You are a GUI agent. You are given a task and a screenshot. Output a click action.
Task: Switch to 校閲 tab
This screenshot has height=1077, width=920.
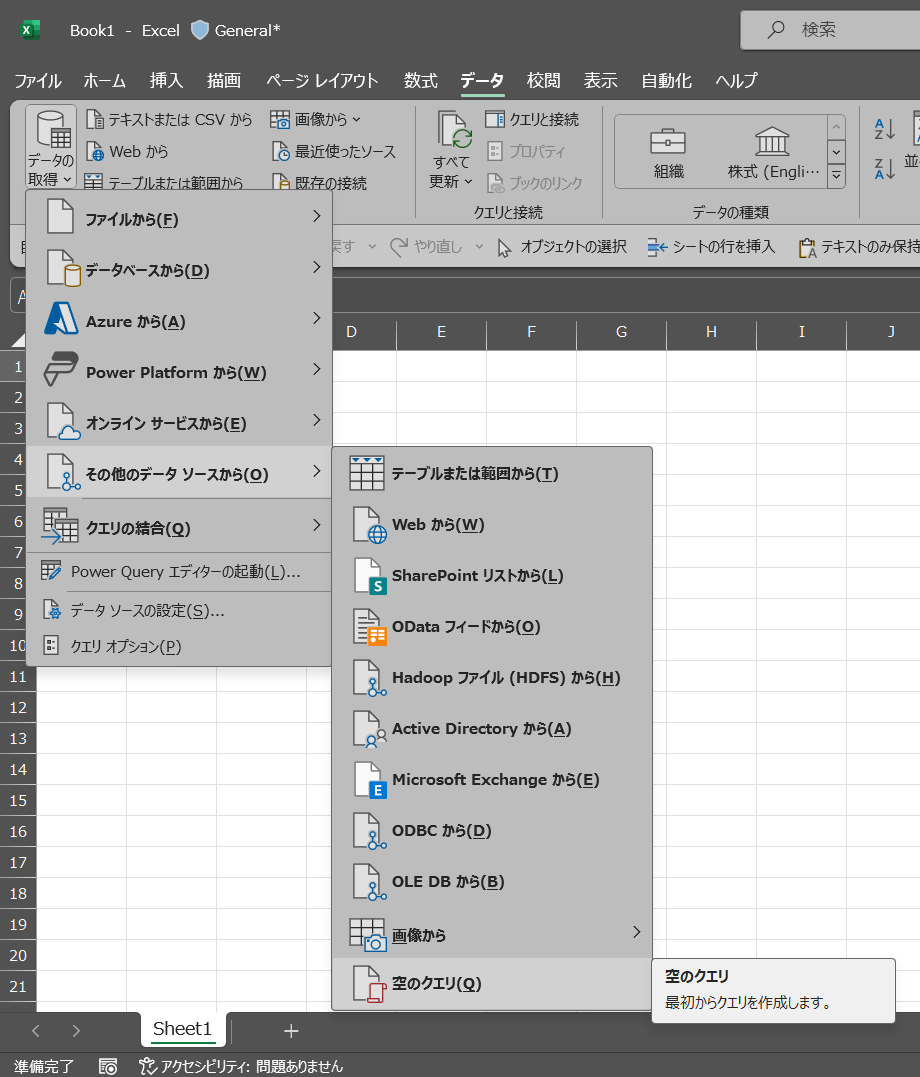[x=543, y=80]
